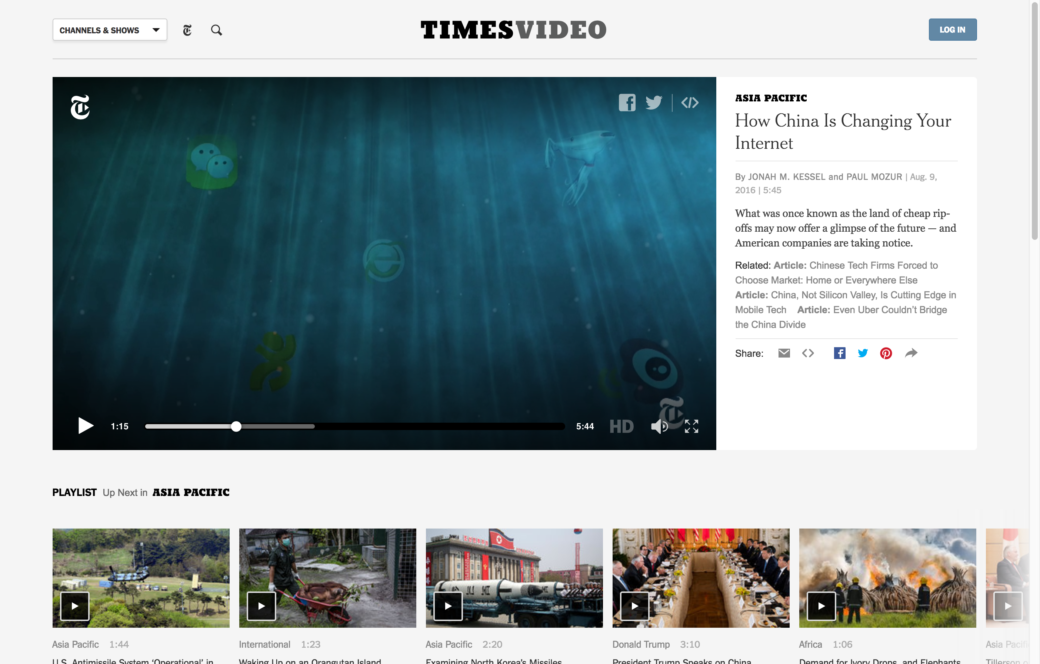Share video via Twitter icon on player

tap(654, 102)
